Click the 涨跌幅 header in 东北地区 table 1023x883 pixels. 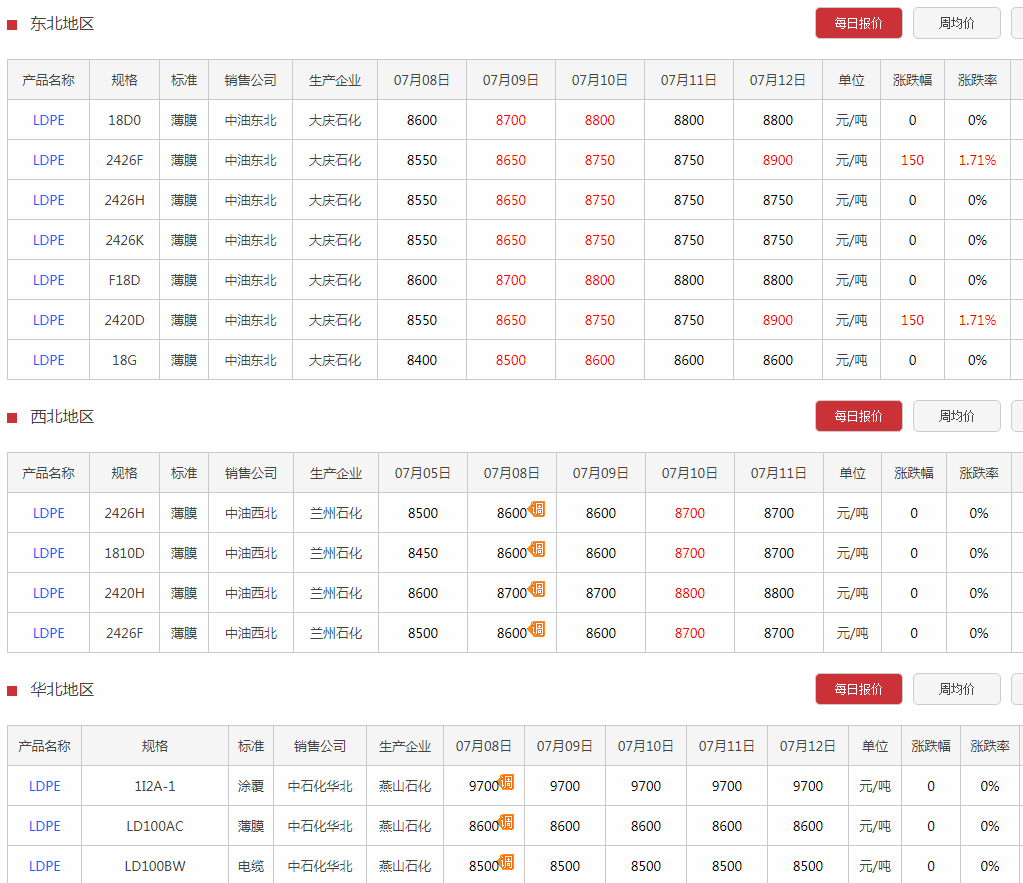(x=912, y=80)
